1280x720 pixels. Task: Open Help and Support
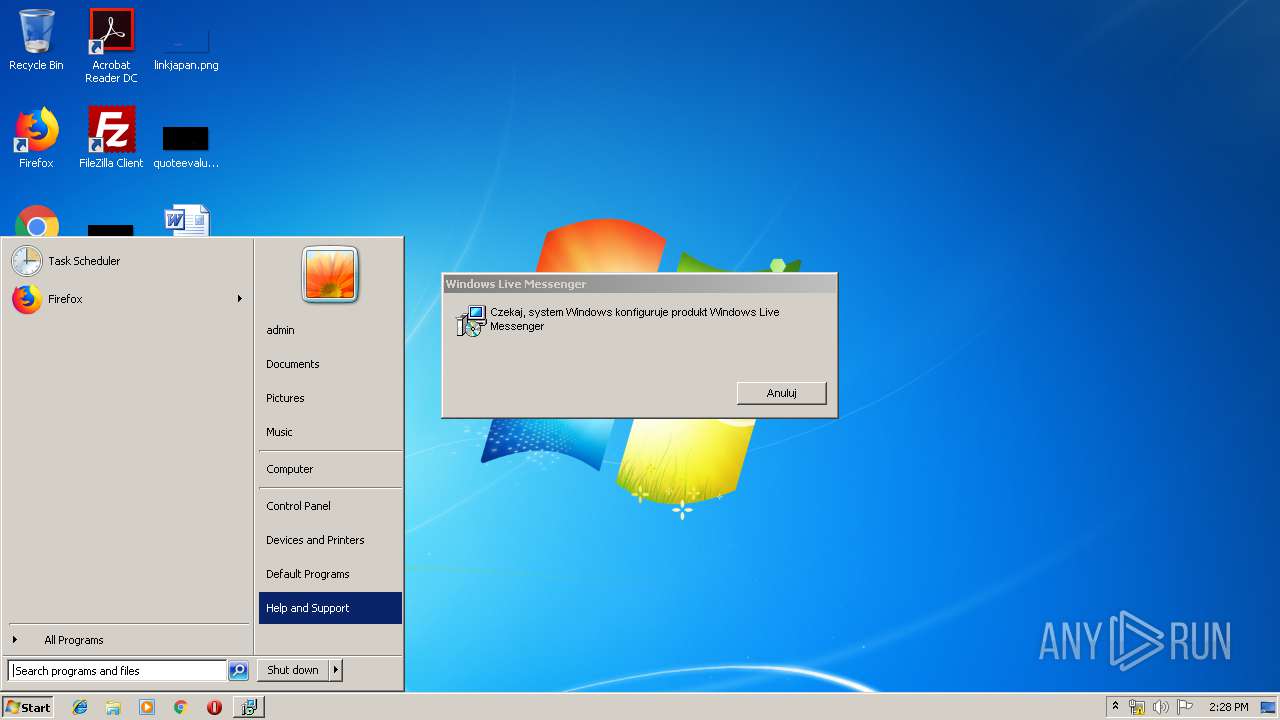click(330, 608)
